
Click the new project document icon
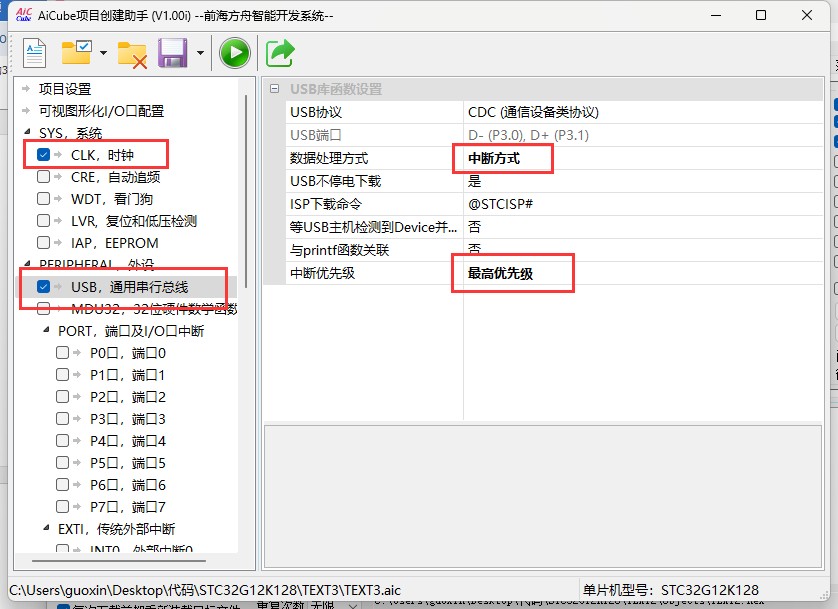(x=35, y=53)
